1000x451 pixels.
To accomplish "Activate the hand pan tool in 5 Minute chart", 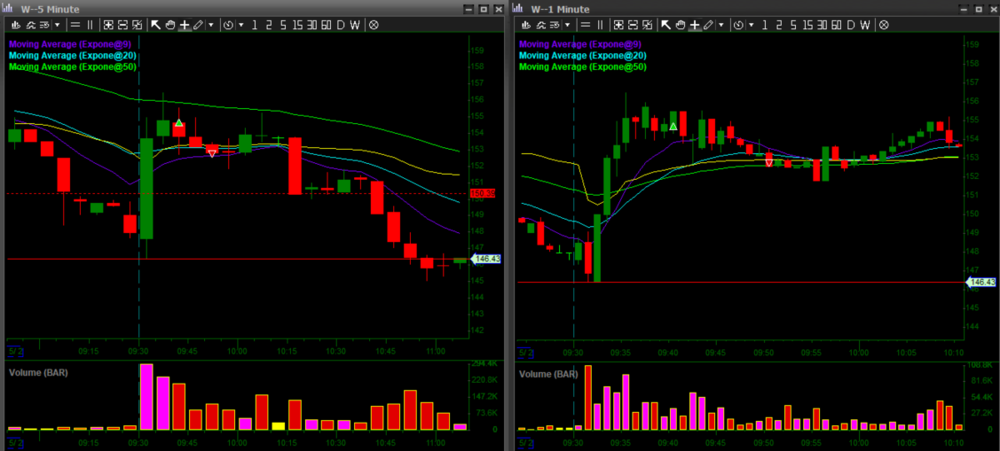I will tap(171, 23).
